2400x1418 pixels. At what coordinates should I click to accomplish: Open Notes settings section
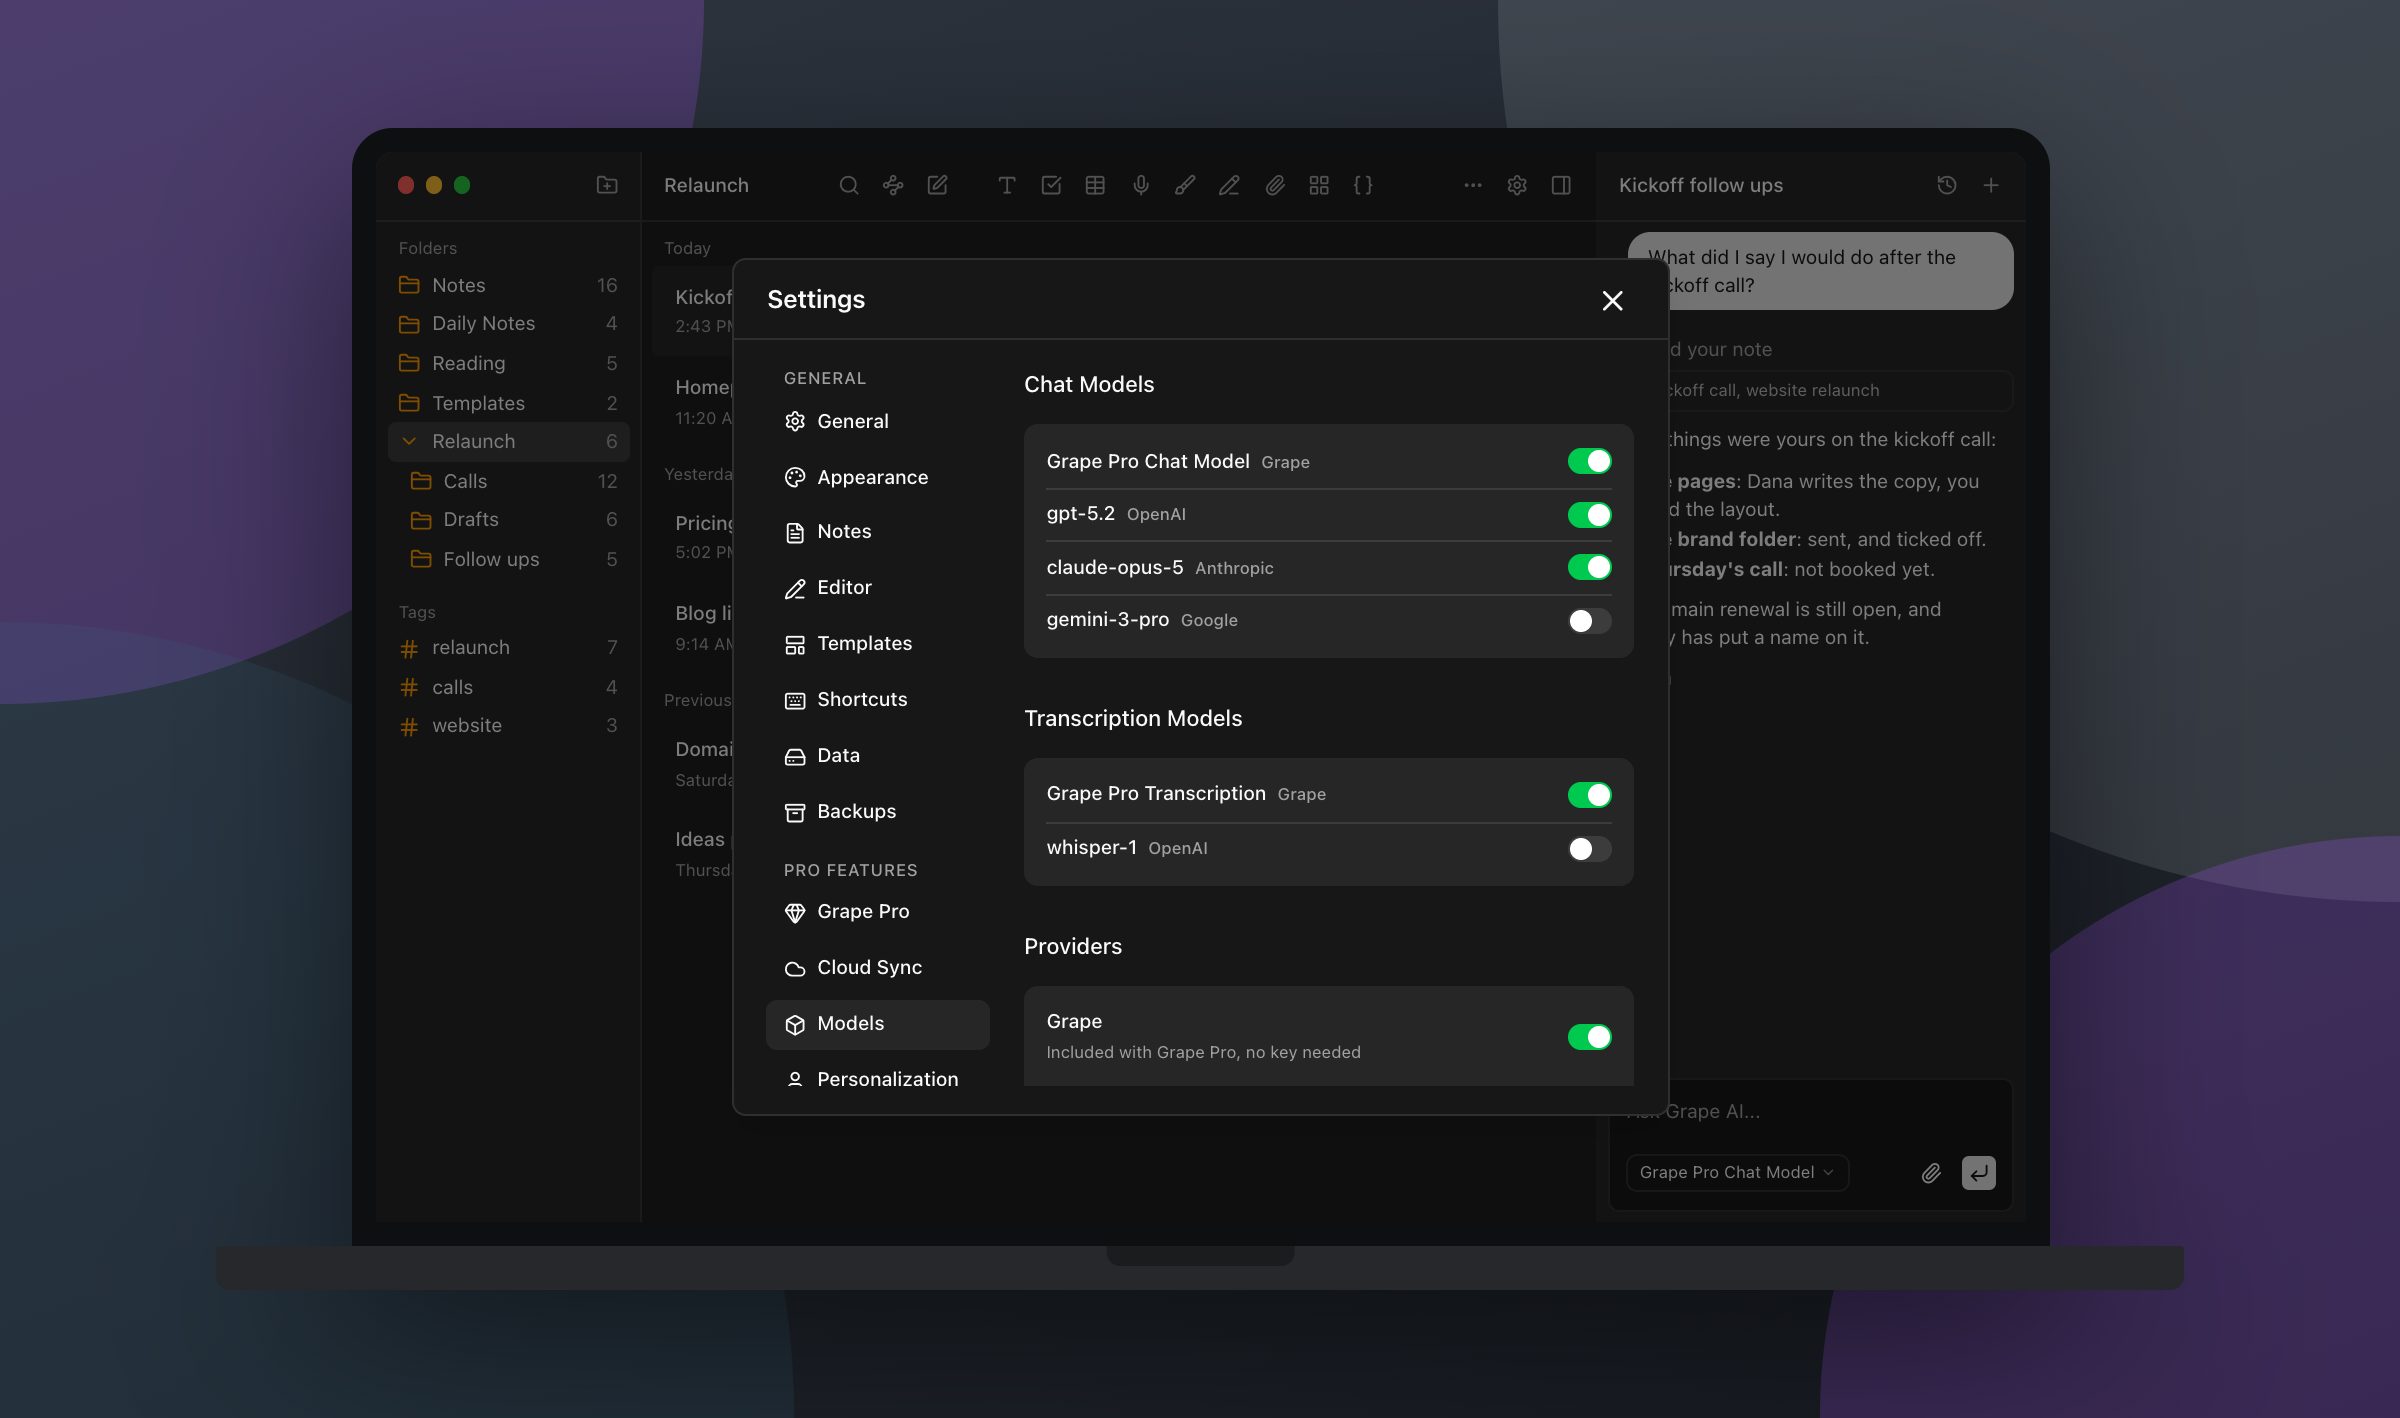877,531
